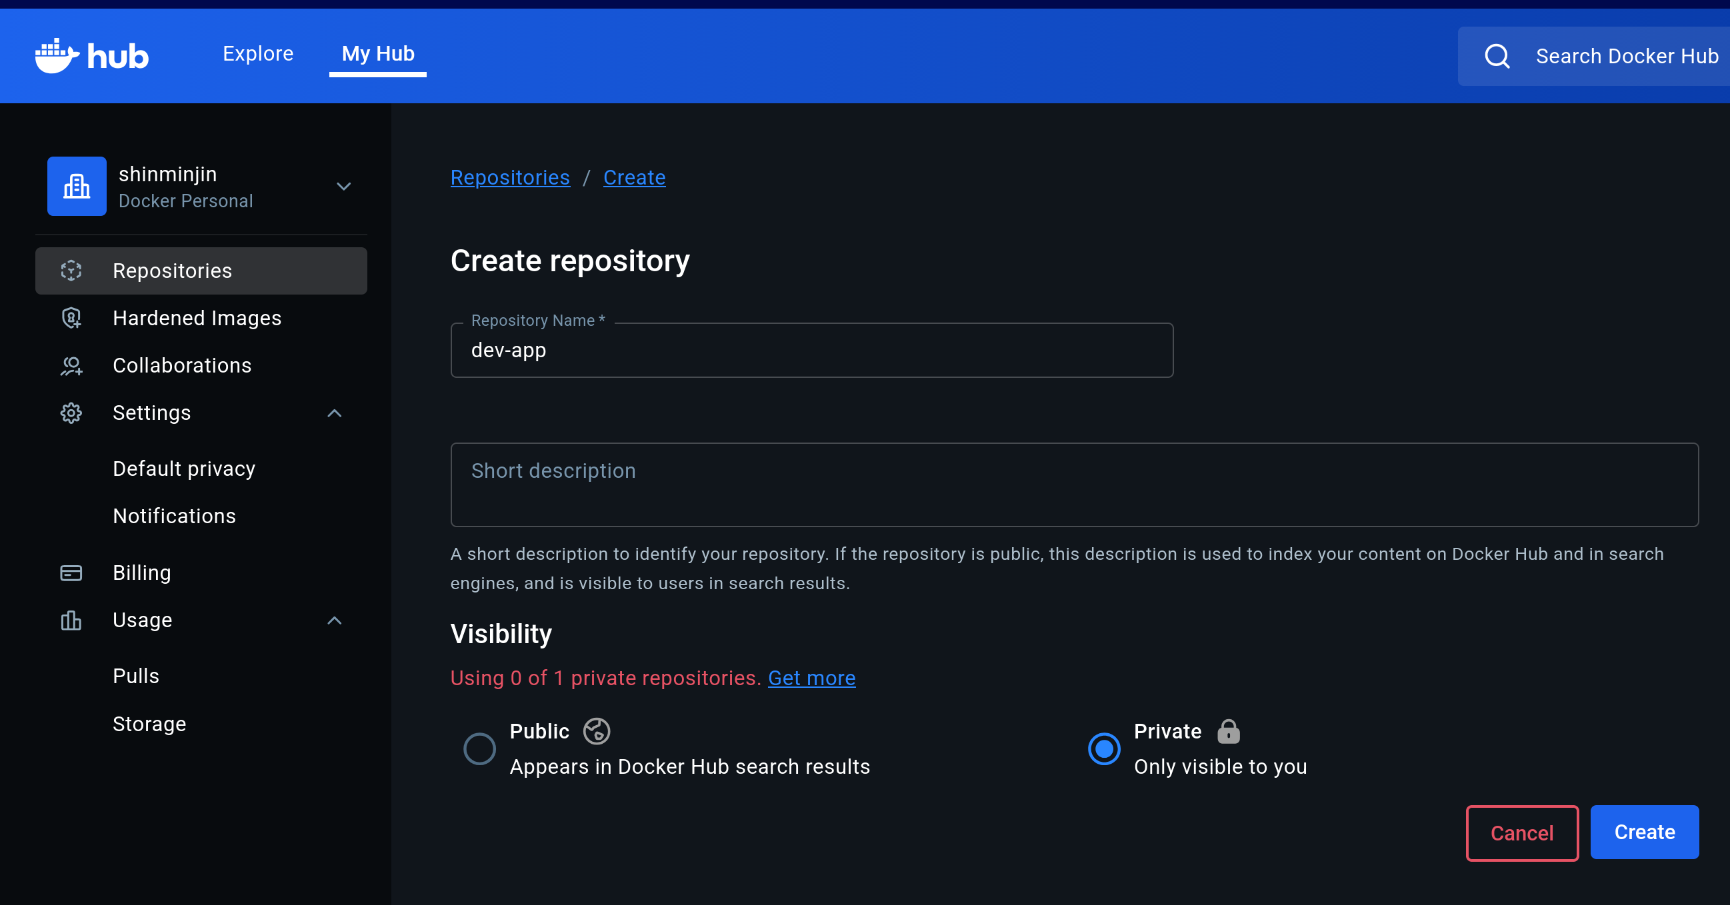Click the Docker Hub whale logo
The width and height of the screenshot is (1730, 905).
91,56
